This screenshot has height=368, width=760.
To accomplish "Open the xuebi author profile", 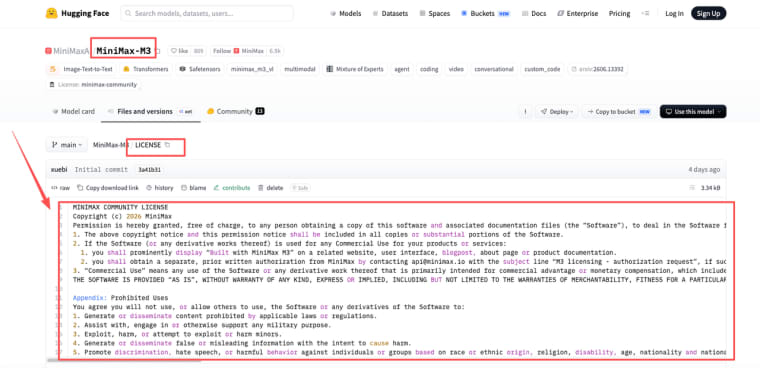I will pos(59,170).
